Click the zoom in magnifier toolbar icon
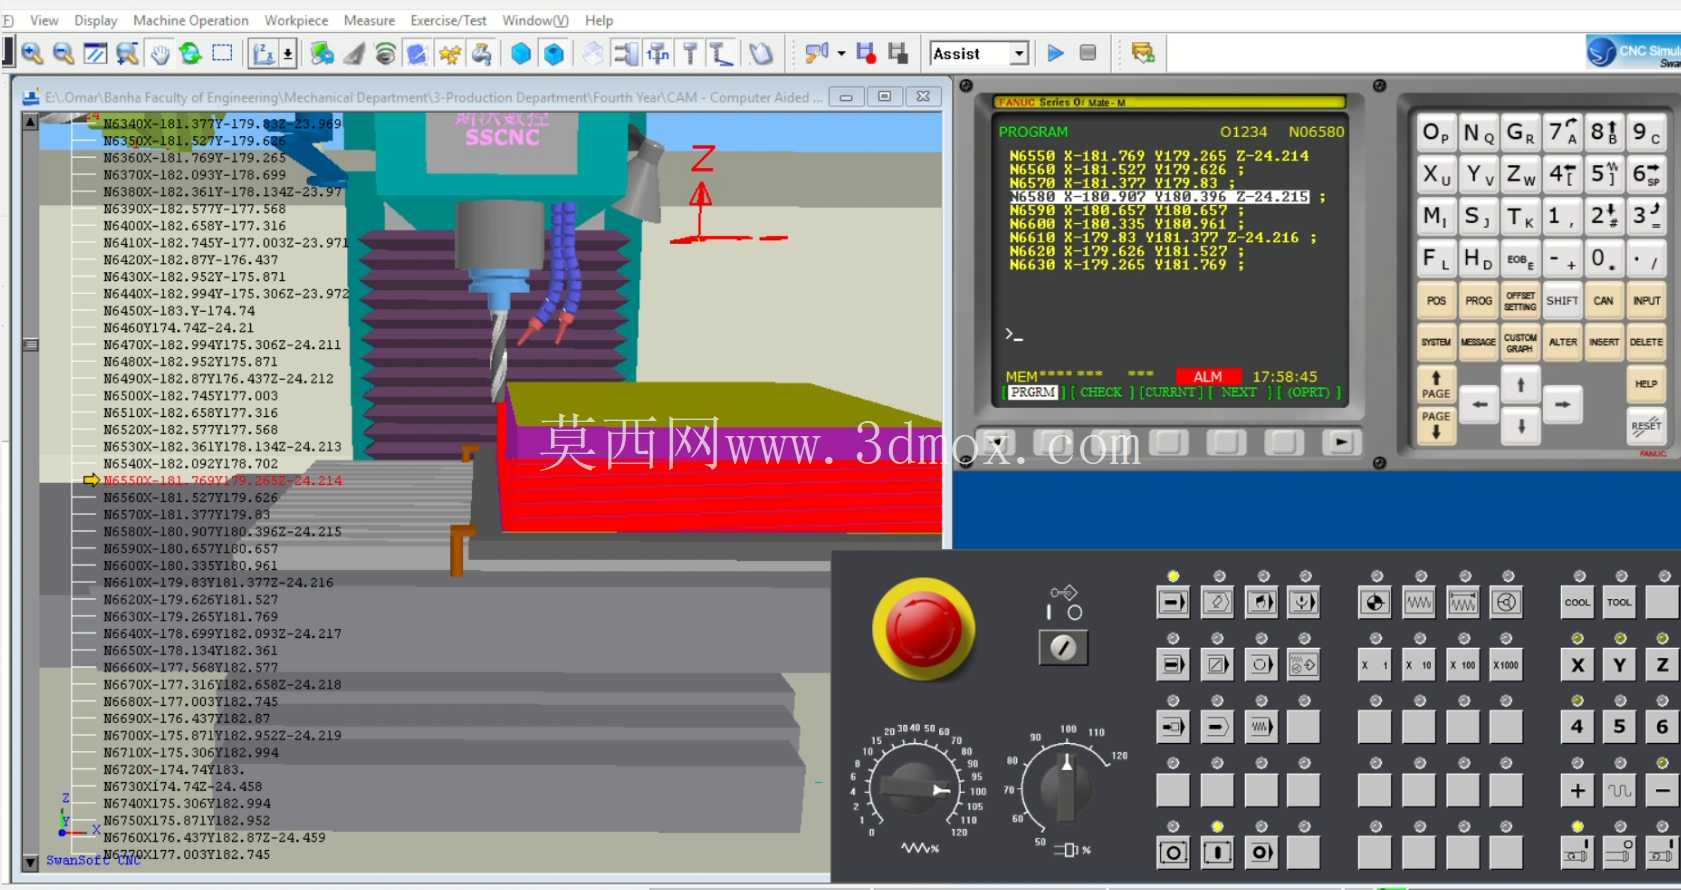1681x890 pixels. (x=32, y=54)
